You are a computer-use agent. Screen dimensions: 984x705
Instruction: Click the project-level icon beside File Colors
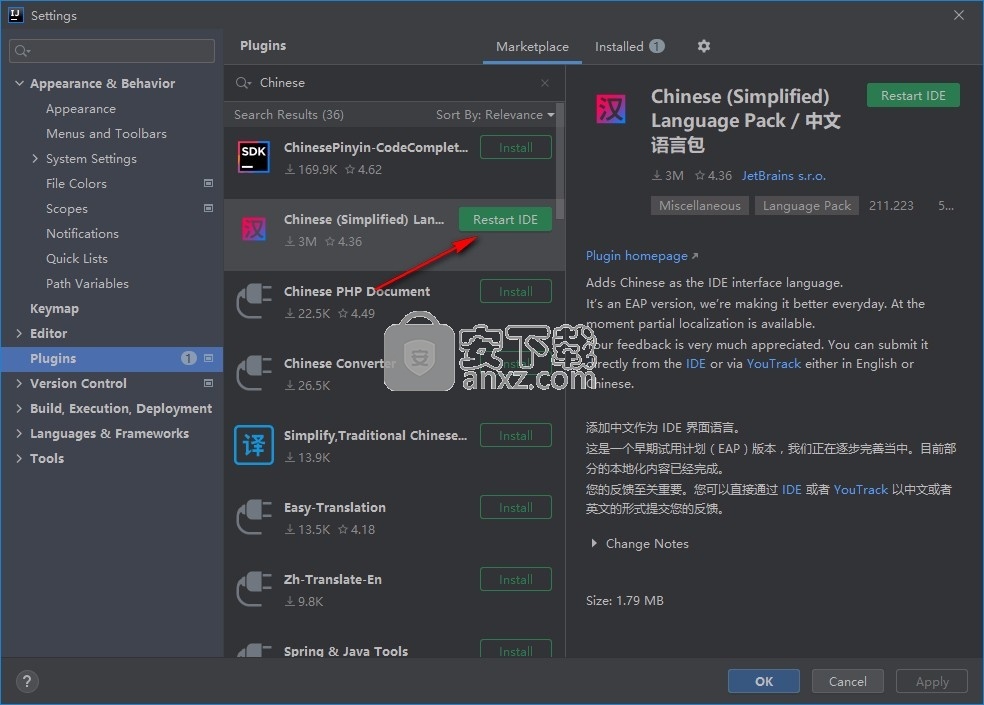pyautogui.click(x=208, y=183)
